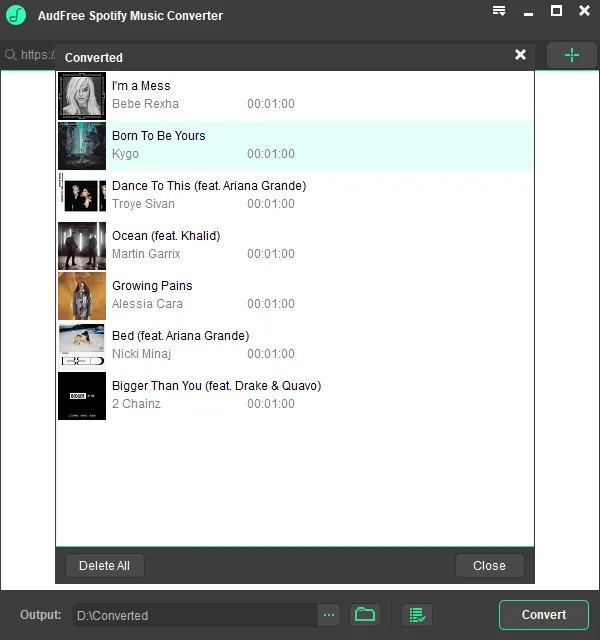Screen dimensions: 600x640
Task: Close the Converted panel with X
Action: [x=520, y=55]
